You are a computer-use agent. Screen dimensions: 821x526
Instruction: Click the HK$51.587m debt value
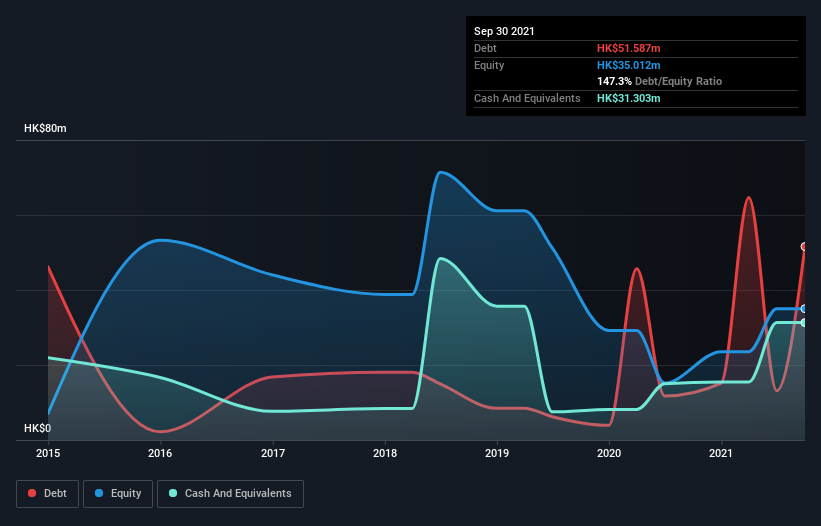[628, 49]
